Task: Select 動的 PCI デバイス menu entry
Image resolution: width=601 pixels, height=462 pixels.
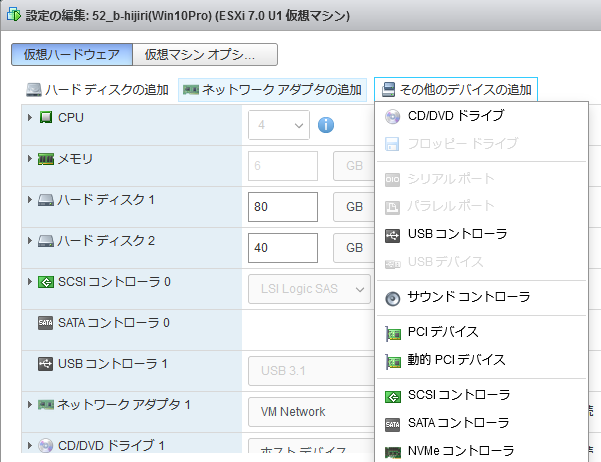Action: click(481, 360)
